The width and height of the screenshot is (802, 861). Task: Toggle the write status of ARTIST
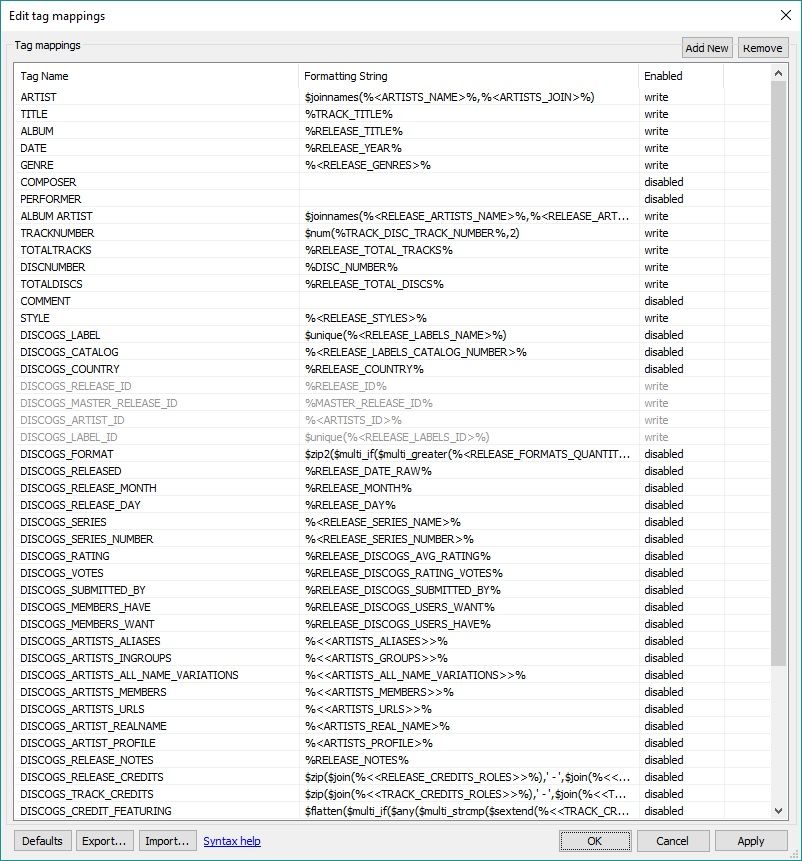point(656,97)
